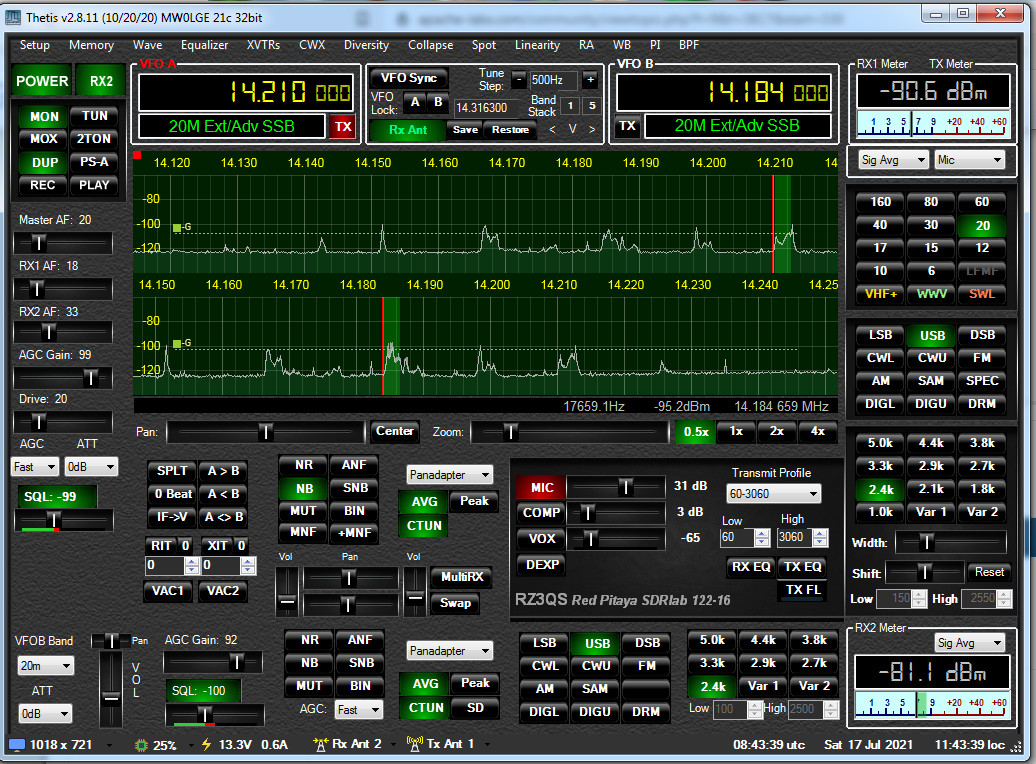Click the band stack V button
This screenshot has height=764, width=1036.
[572, 130]
